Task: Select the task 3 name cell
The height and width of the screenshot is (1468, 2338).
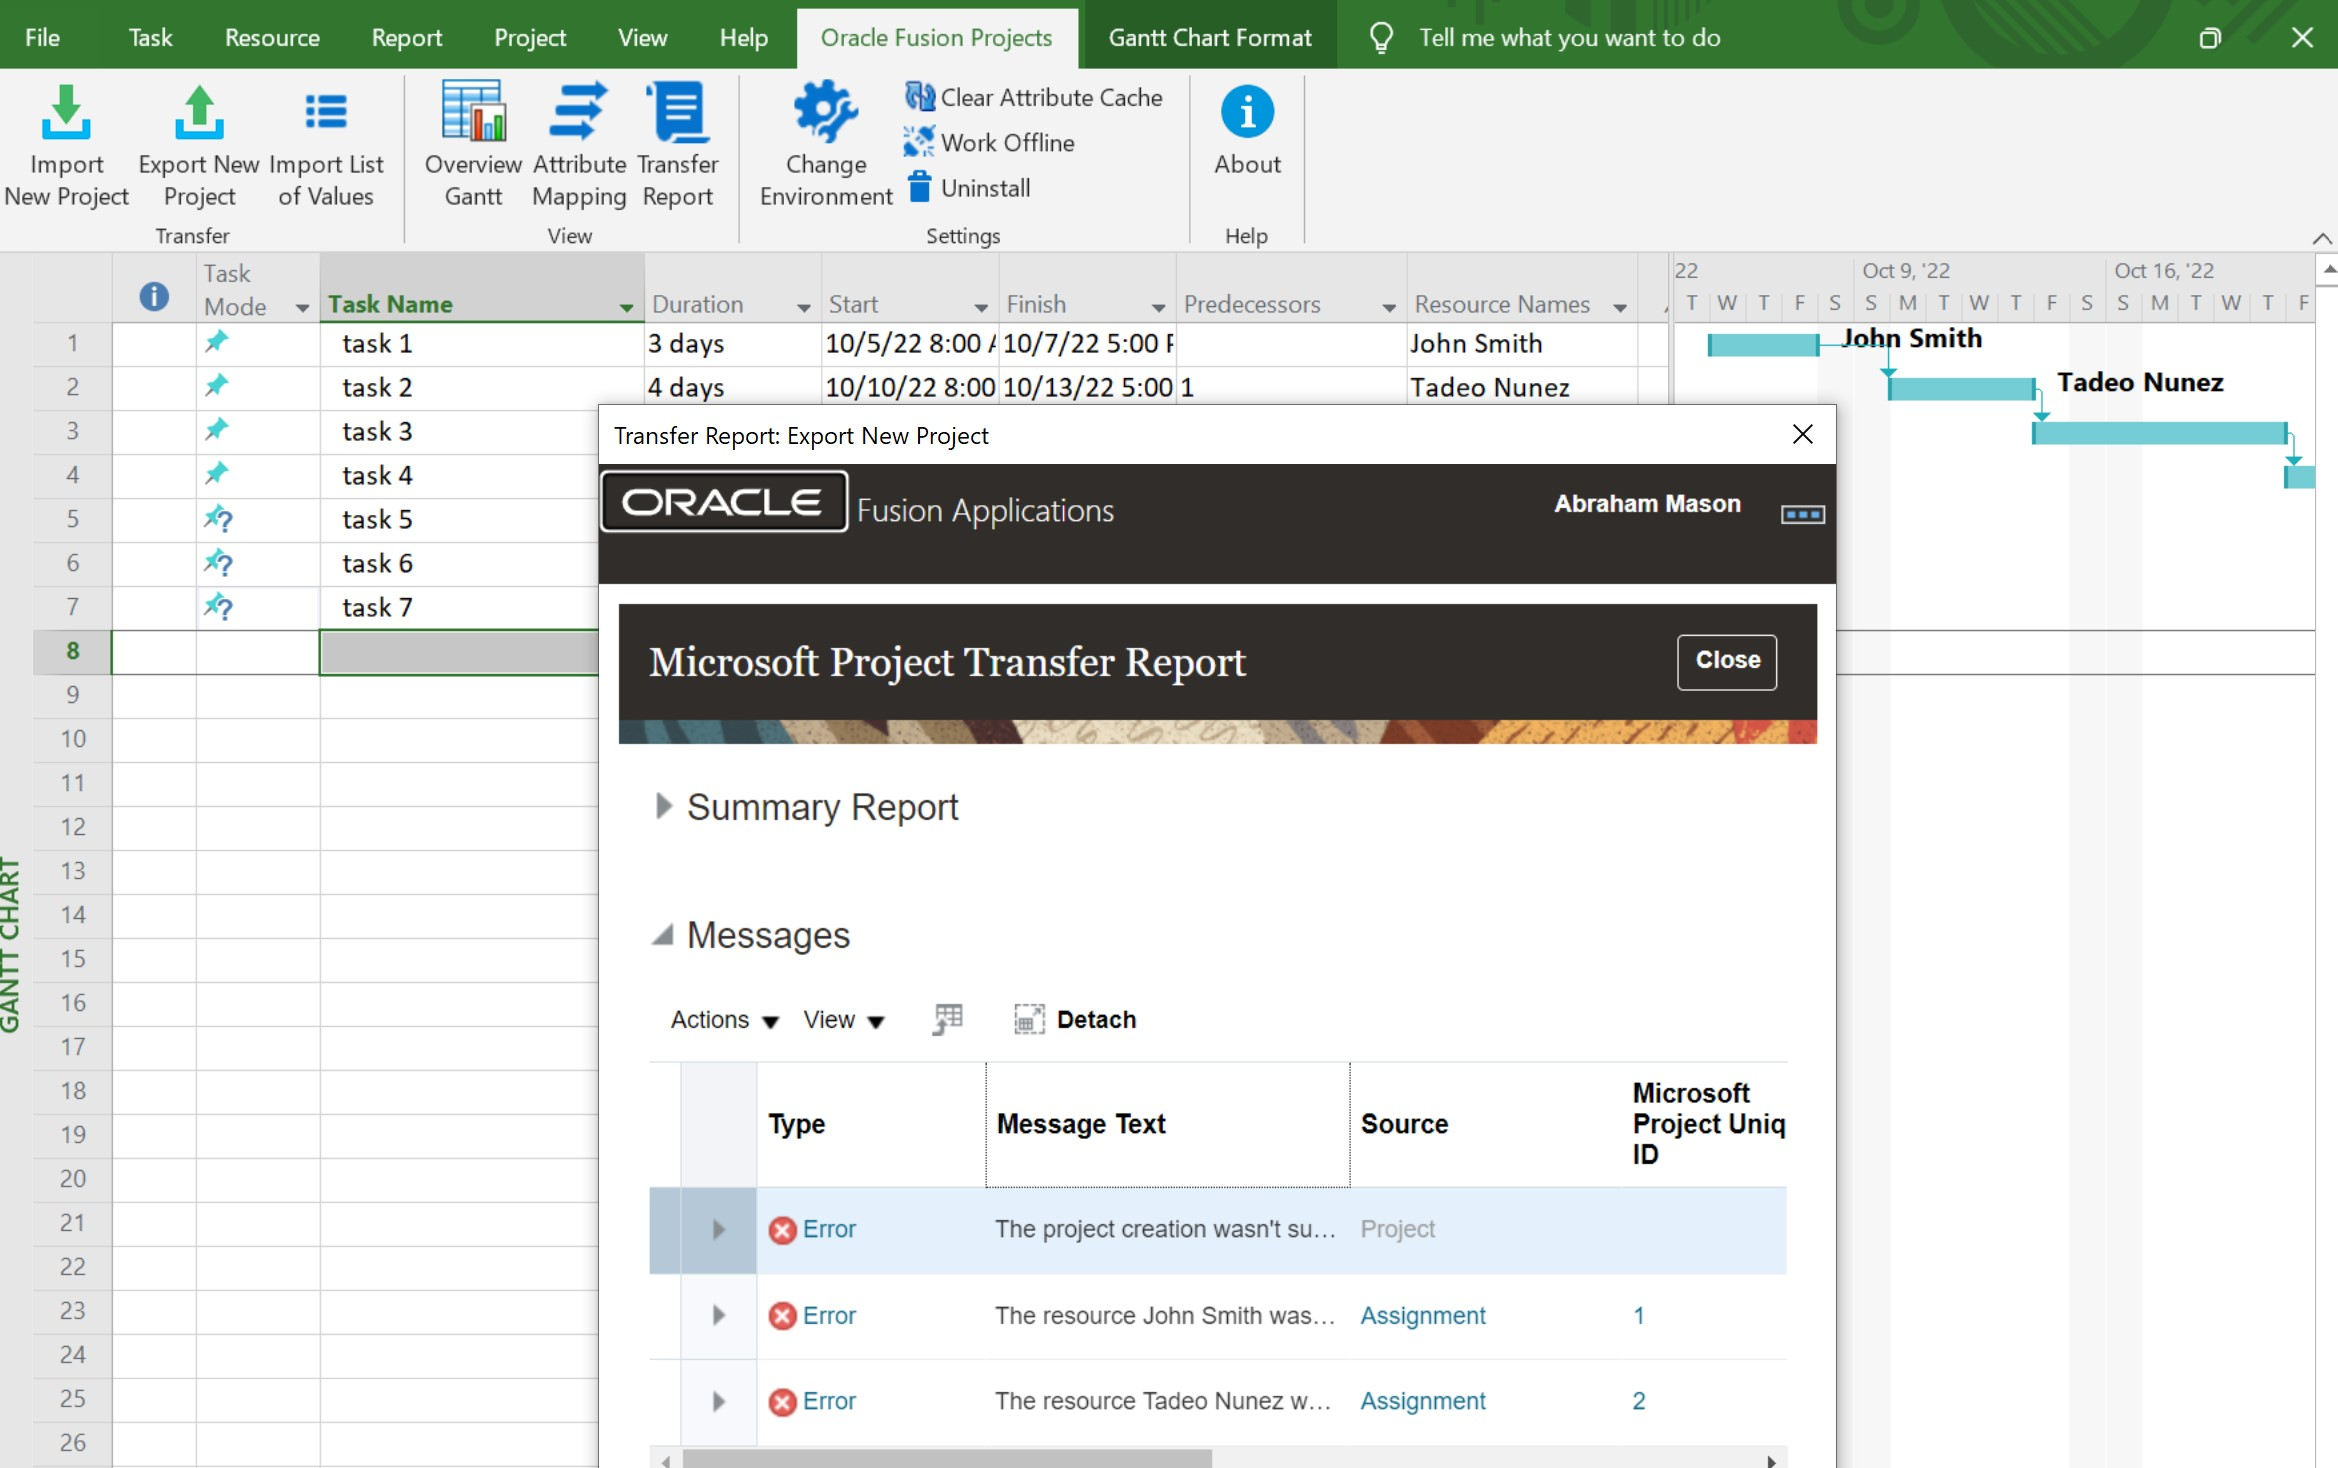Action: pyautogui.click(x=459, y=432)
